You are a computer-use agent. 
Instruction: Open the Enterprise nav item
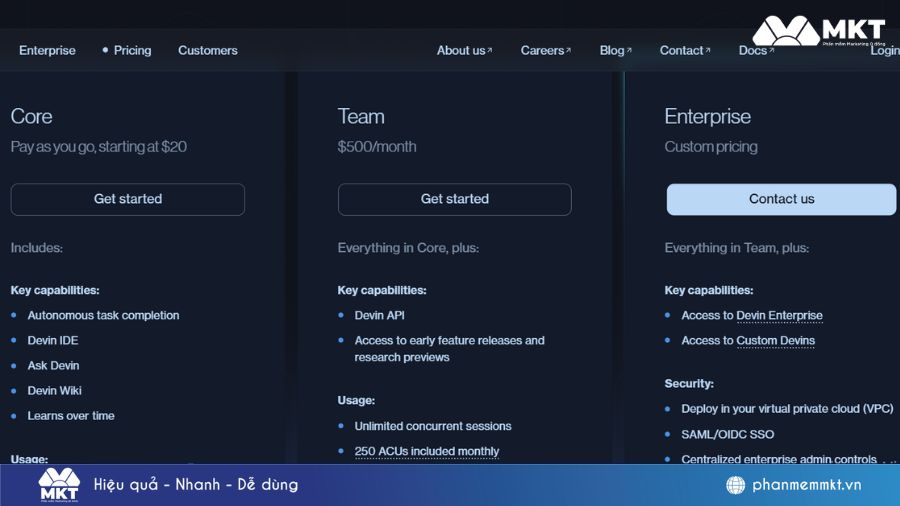[x=47, y=50]
